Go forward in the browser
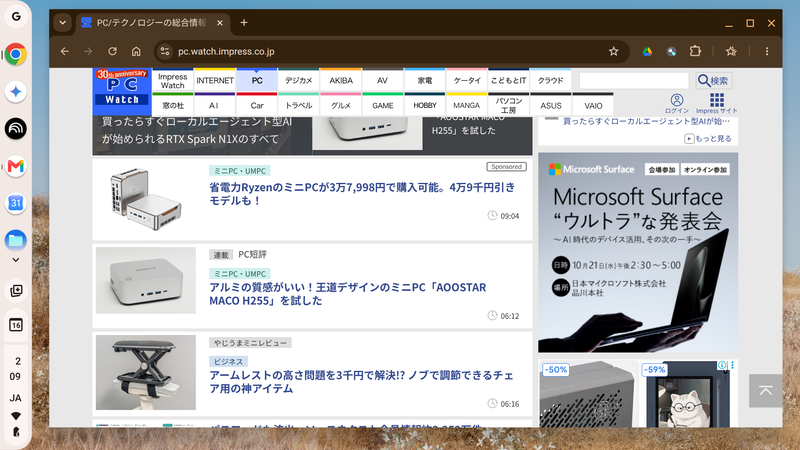Viewport: 800px width, 450px height. tap(88, 51)
